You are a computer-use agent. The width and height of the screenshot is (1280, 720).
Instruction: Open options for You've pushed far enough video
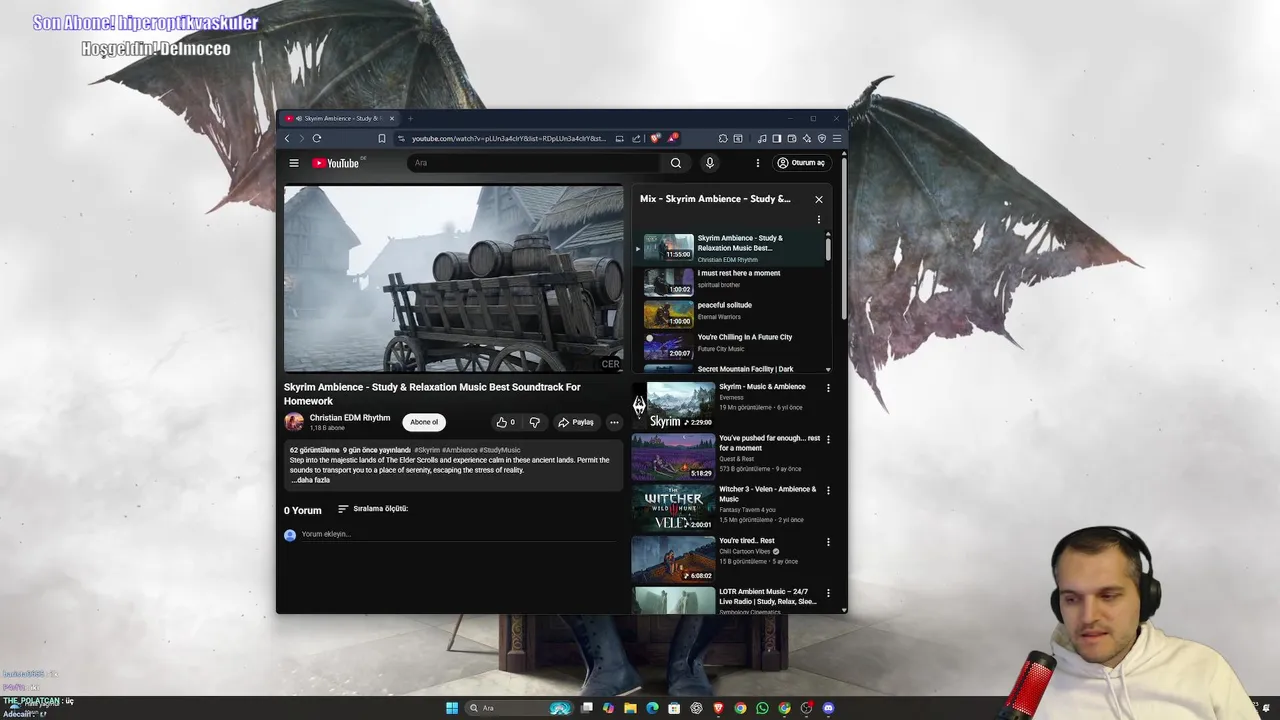click(828, 439)
